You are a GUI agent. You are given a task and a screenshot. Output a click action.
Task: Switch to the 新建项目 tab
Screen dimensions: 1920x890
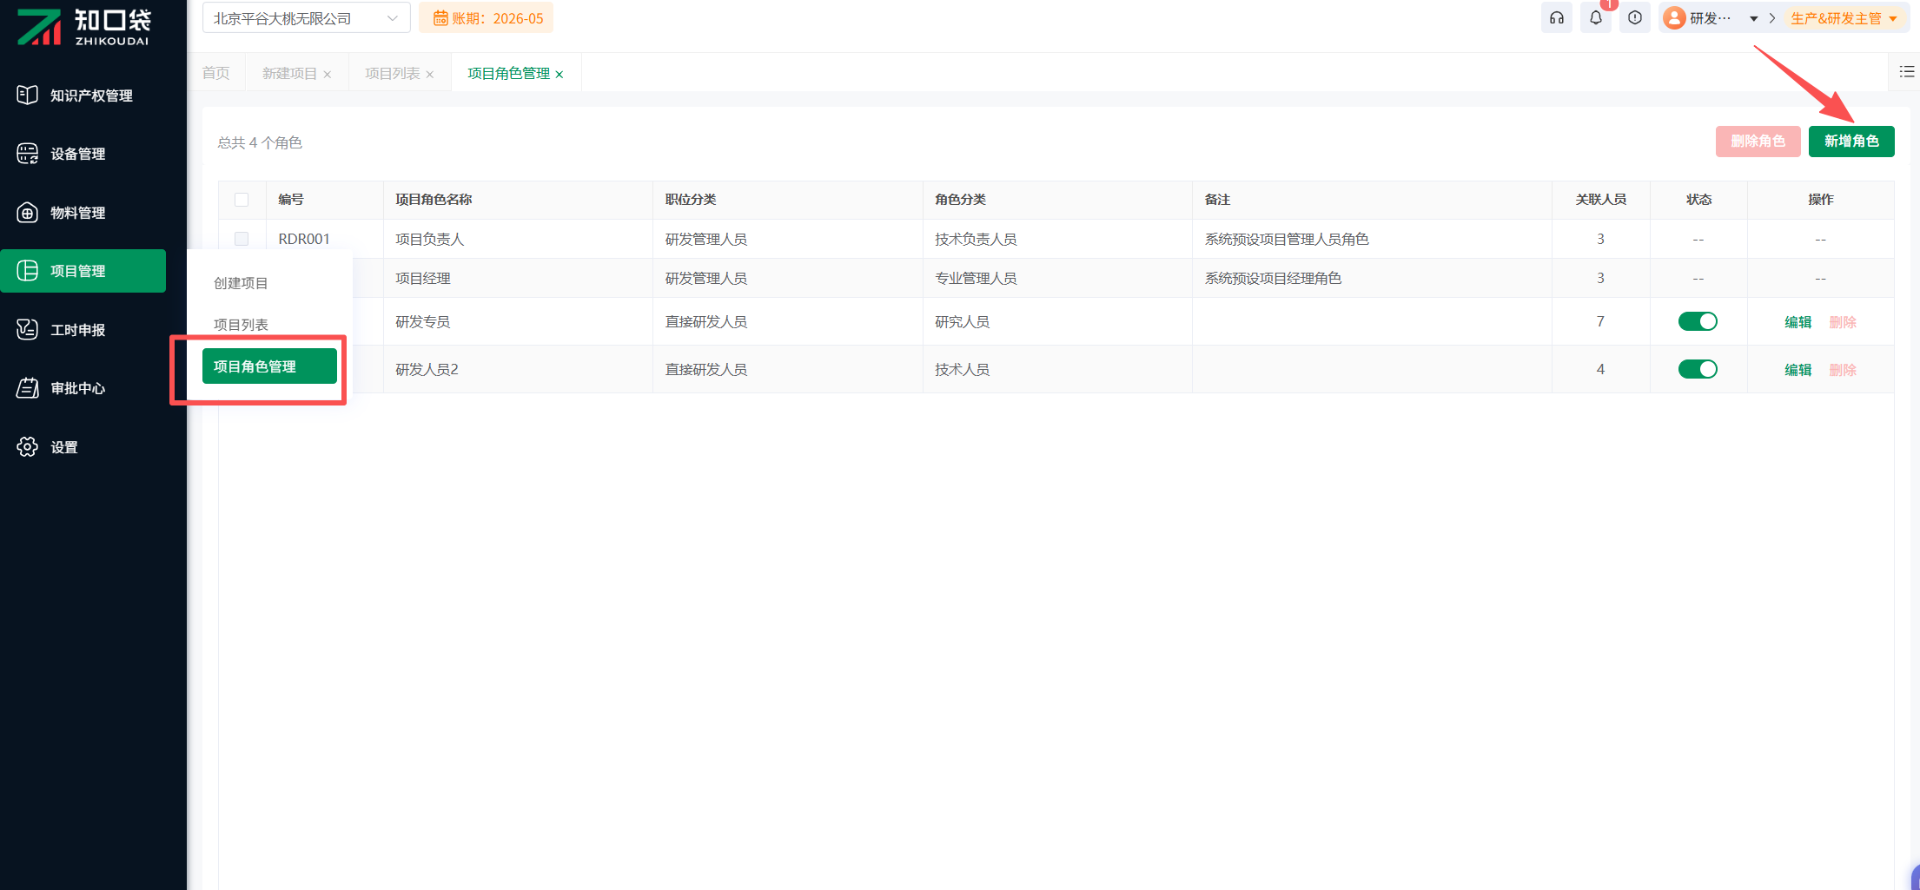coord(289,73)
